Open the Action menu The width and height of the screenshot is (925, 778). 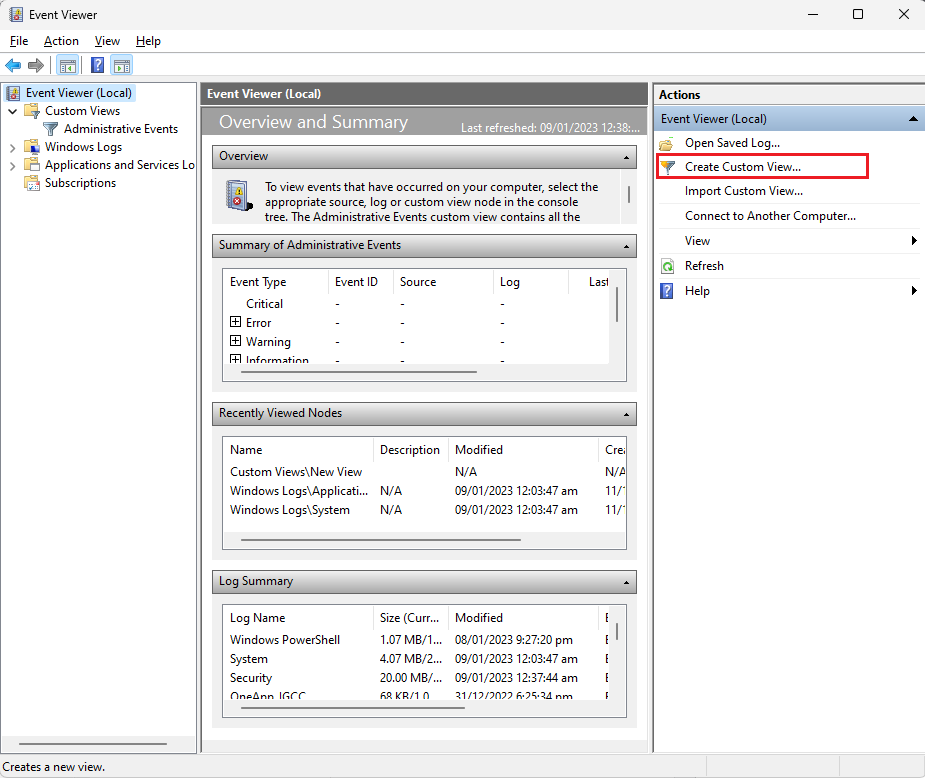(x=61, y=41)
